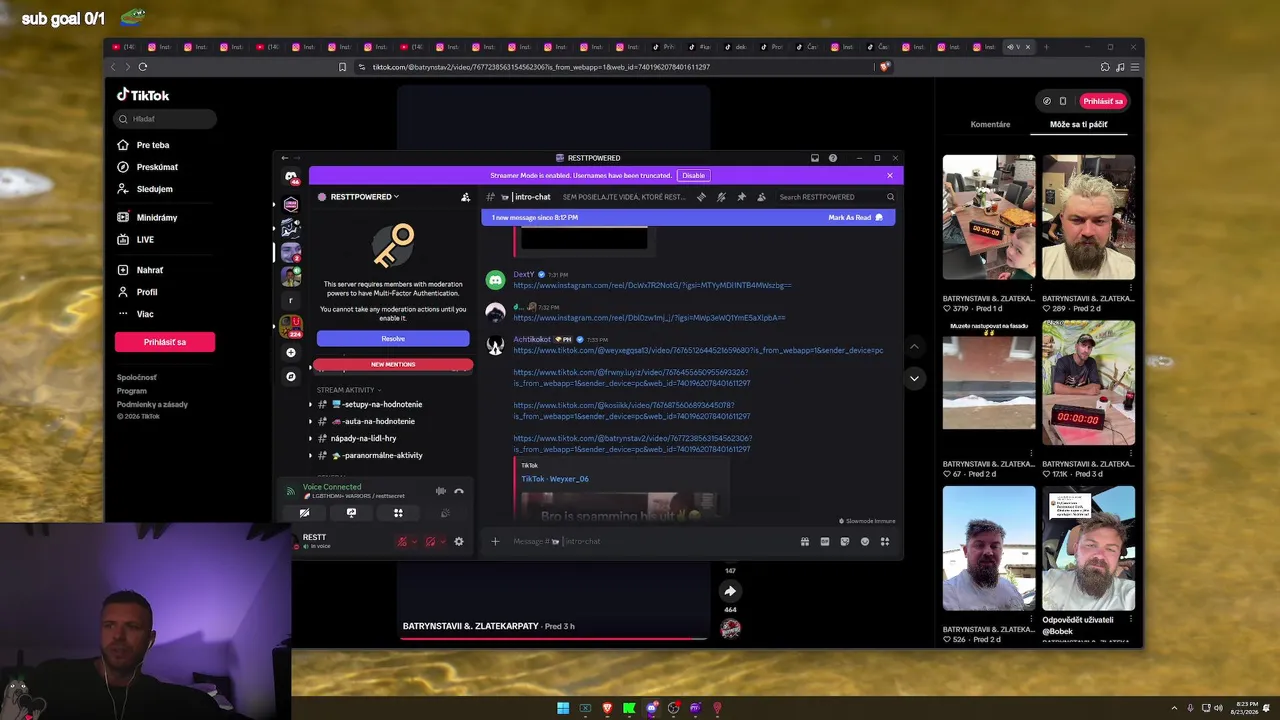Open microphone input options dropdown arrow
This screenshot has height=720, width=1280.
pos(414,541)
